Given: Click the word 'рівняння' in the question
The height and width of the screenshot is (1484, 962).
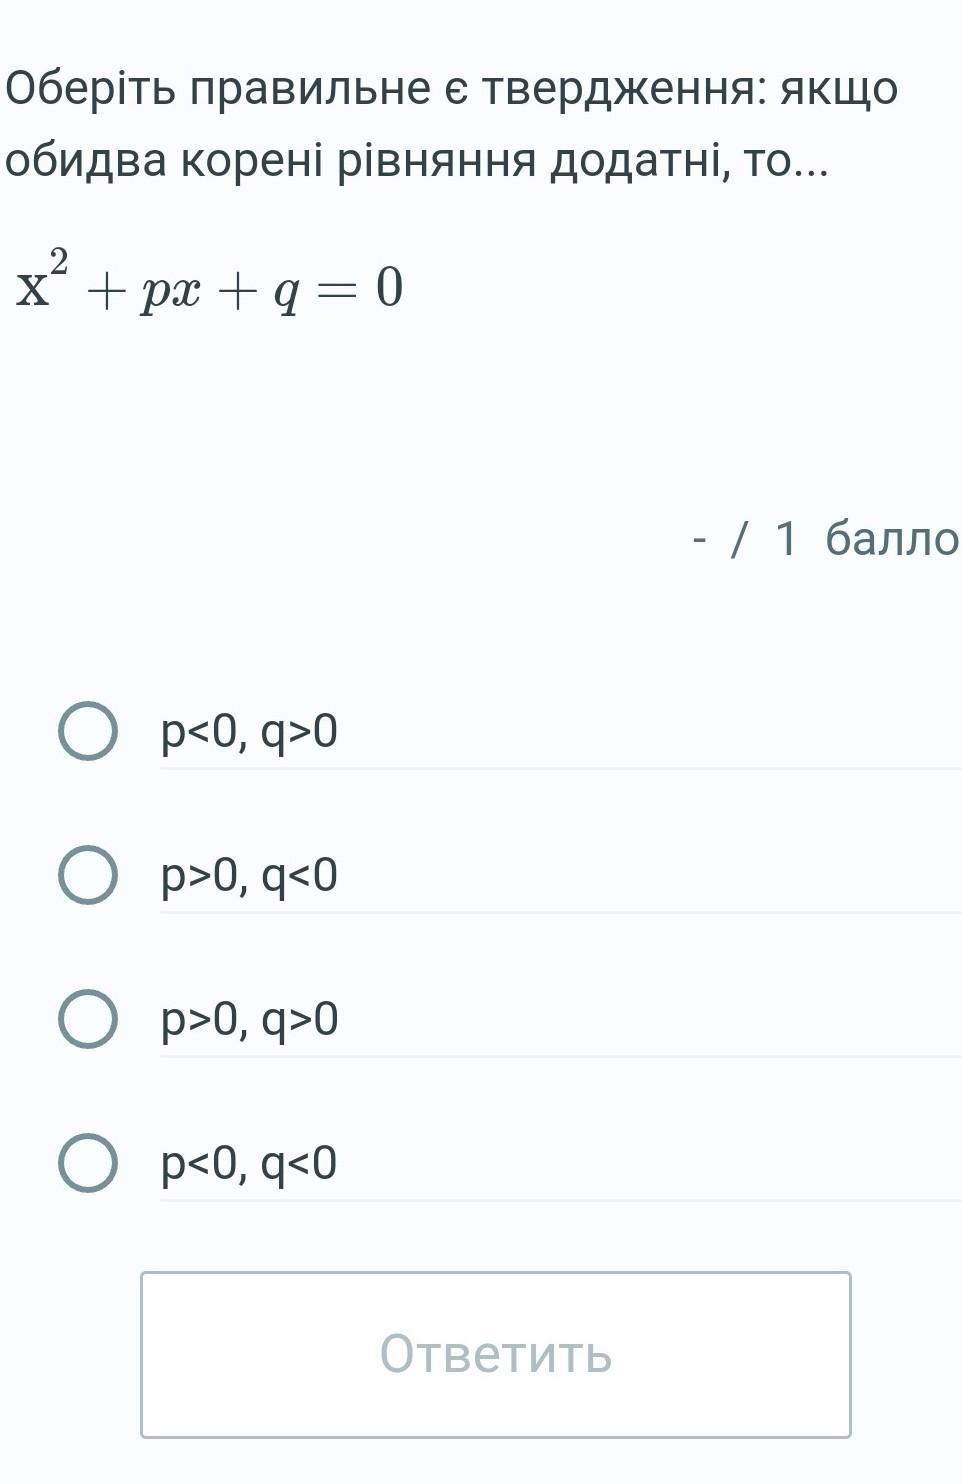Looking at the screenshot, I should pyautogui.click(x=438, y=162).
